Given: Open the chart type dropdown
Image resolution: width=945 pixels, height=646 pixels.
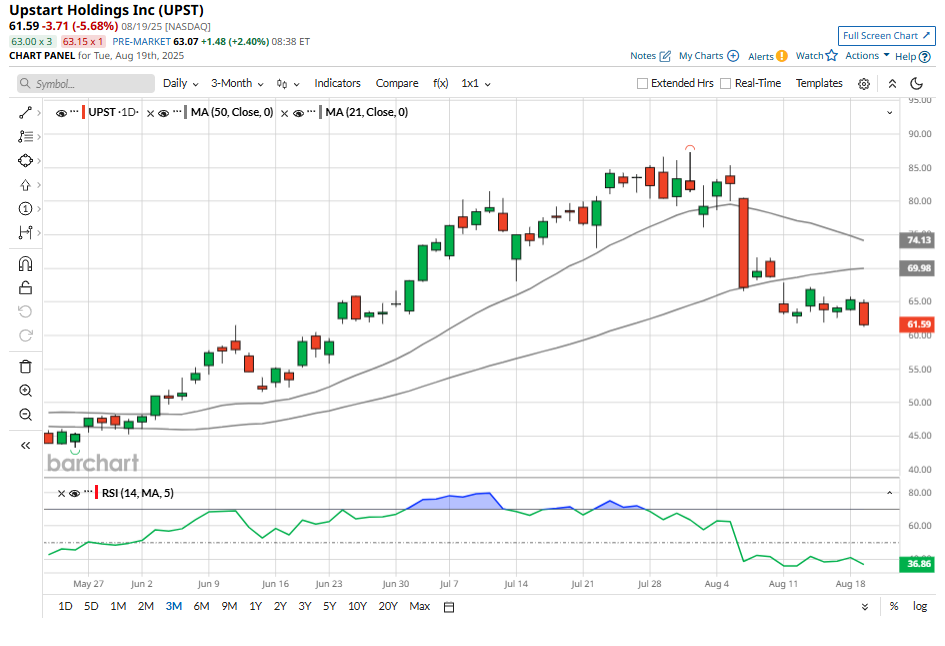Looking at the screenshot, I should point(288,84).
